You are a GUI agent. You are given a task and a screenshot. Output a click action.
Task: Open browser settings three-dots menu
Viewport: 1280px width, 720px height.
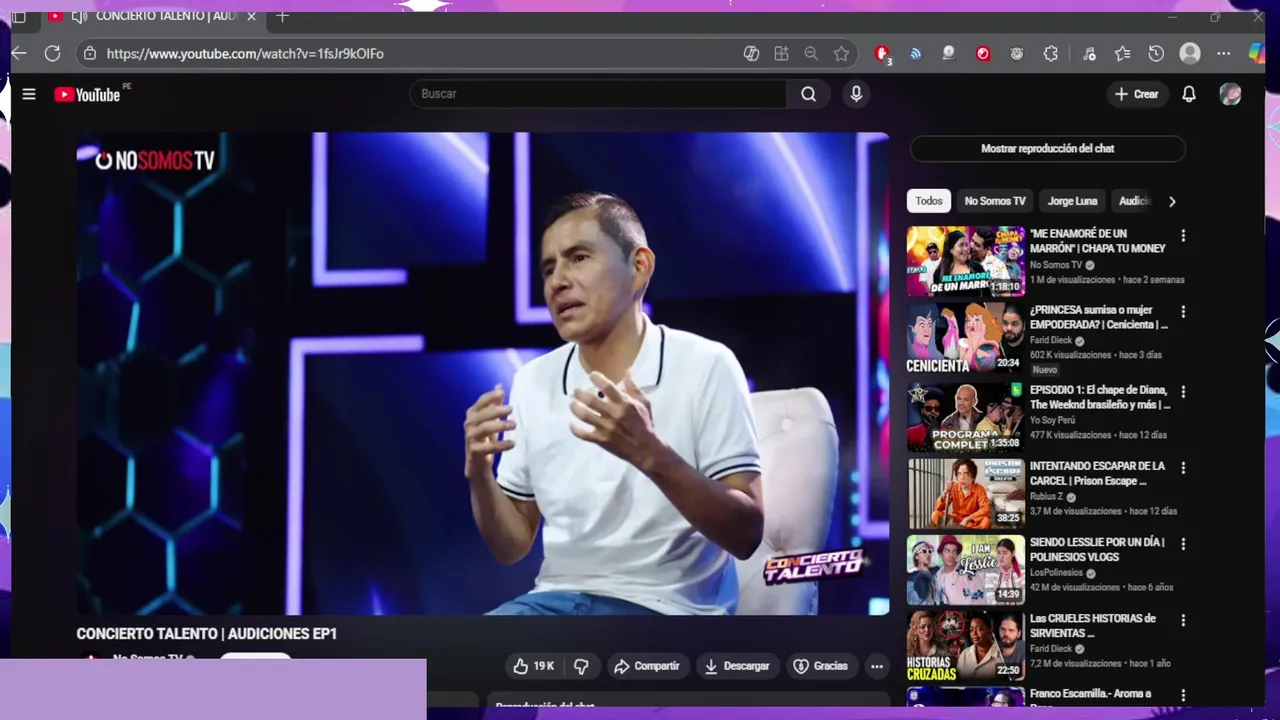(x=1224, y=54)
